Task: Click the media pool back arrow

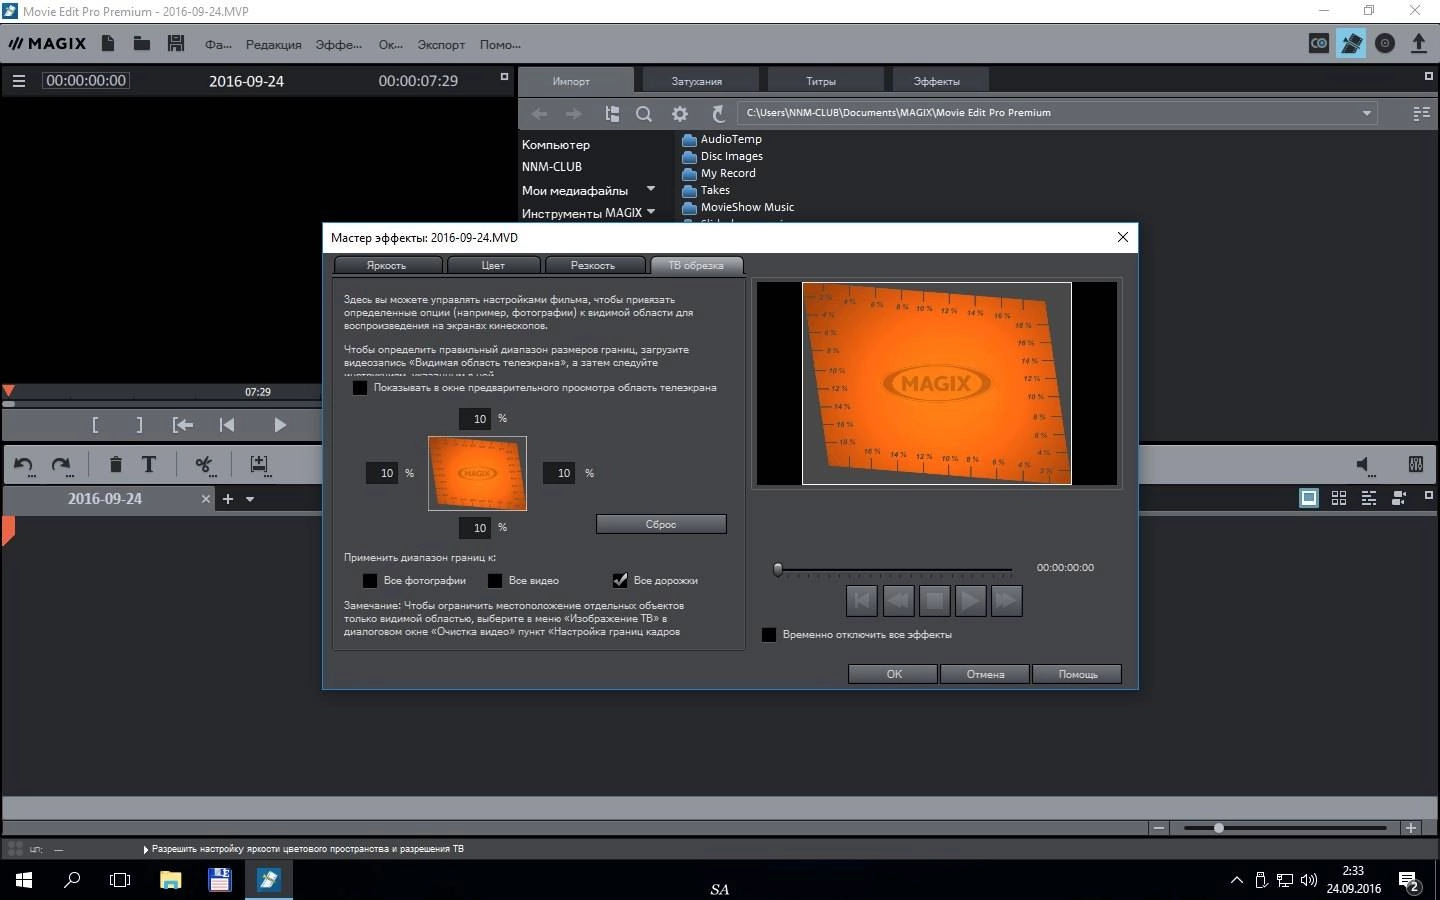Action: pos(539,114)
